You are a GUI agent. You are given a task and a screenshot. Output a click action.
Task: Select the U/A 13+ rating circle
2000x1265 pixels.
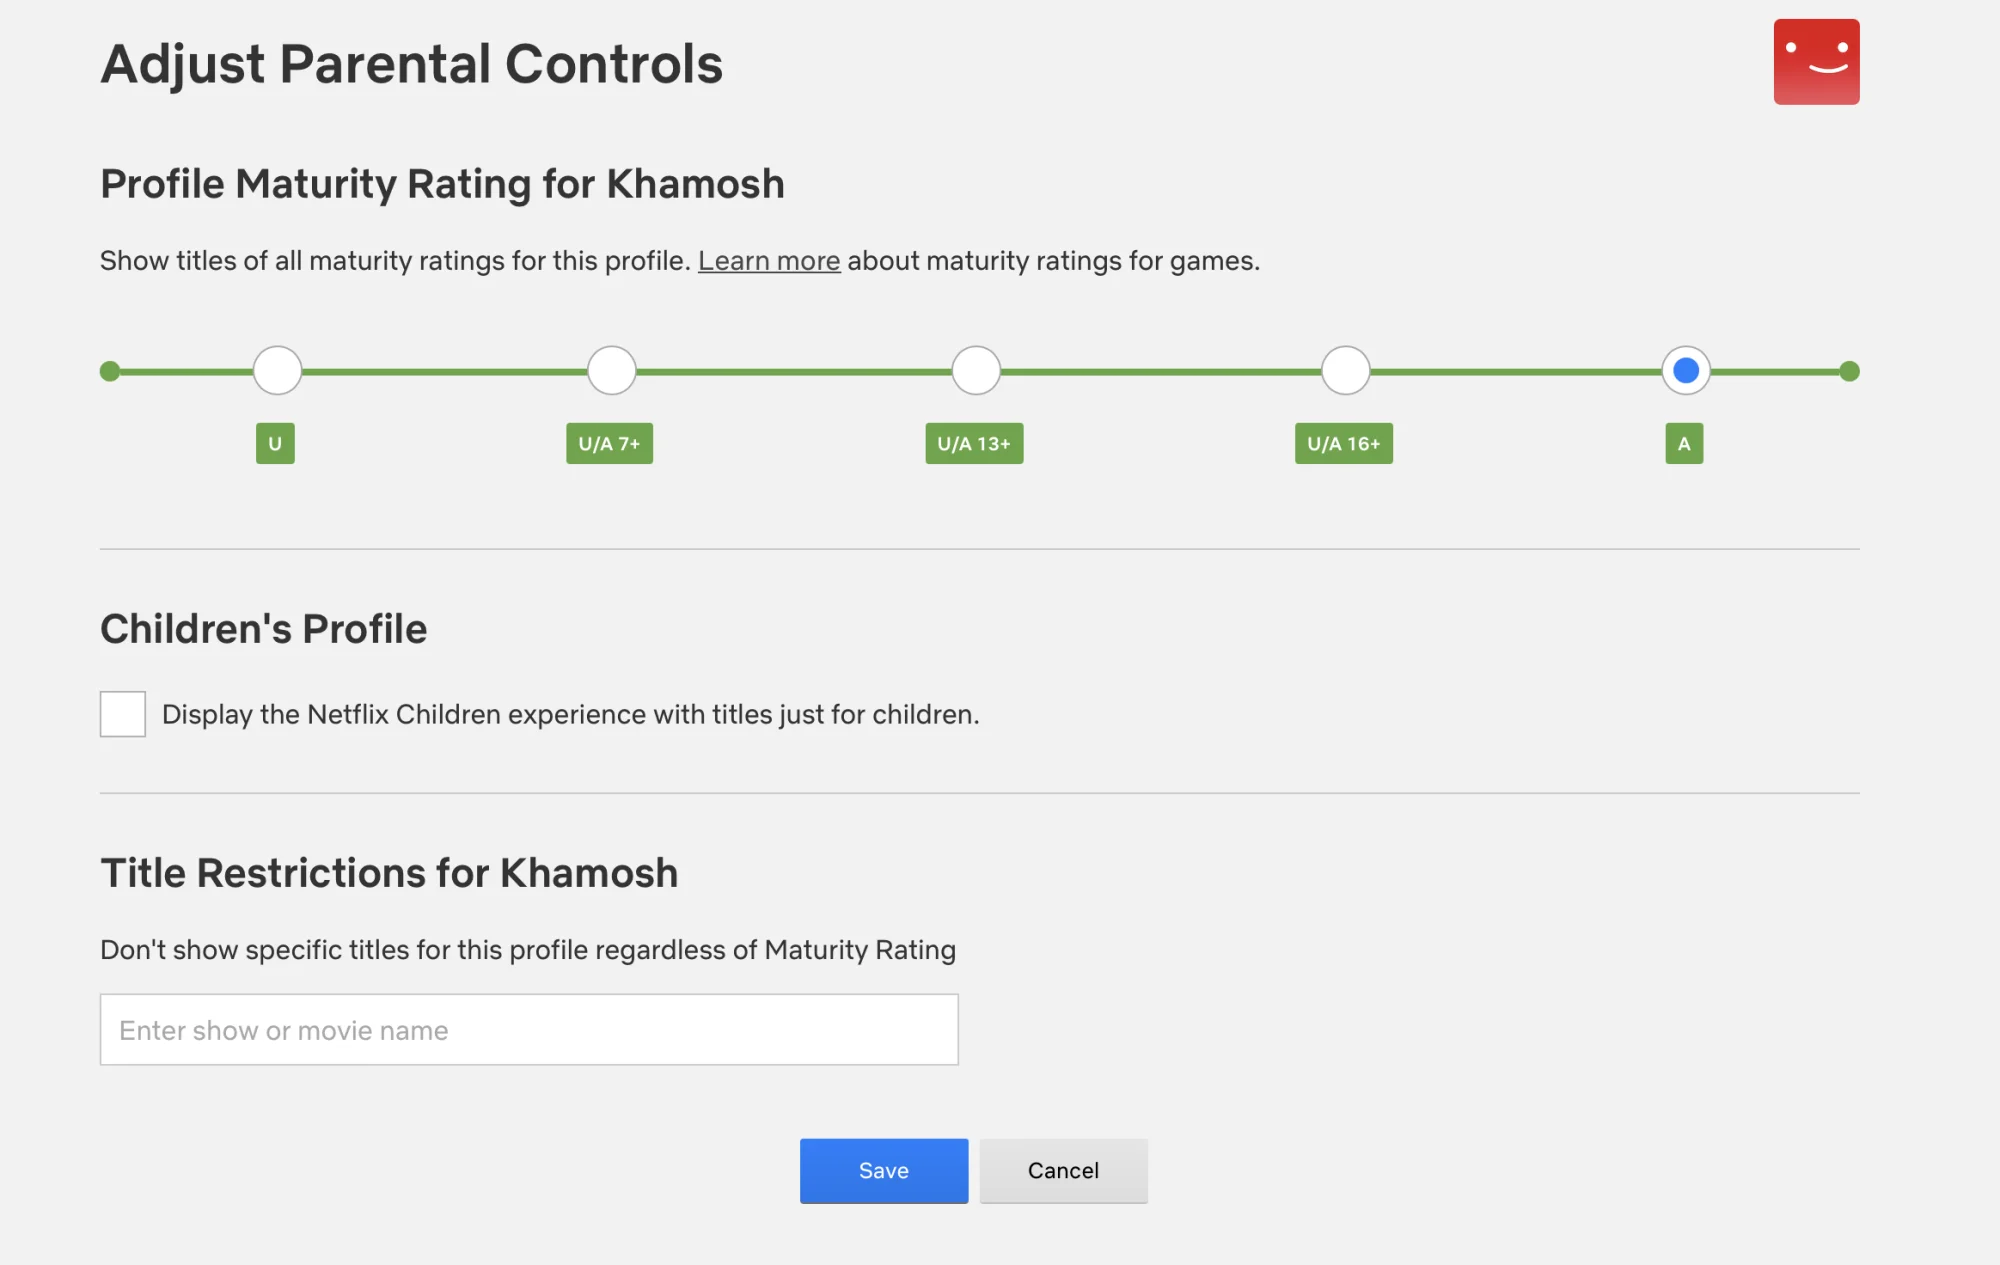pyautogui.click(x=975, y=370)
